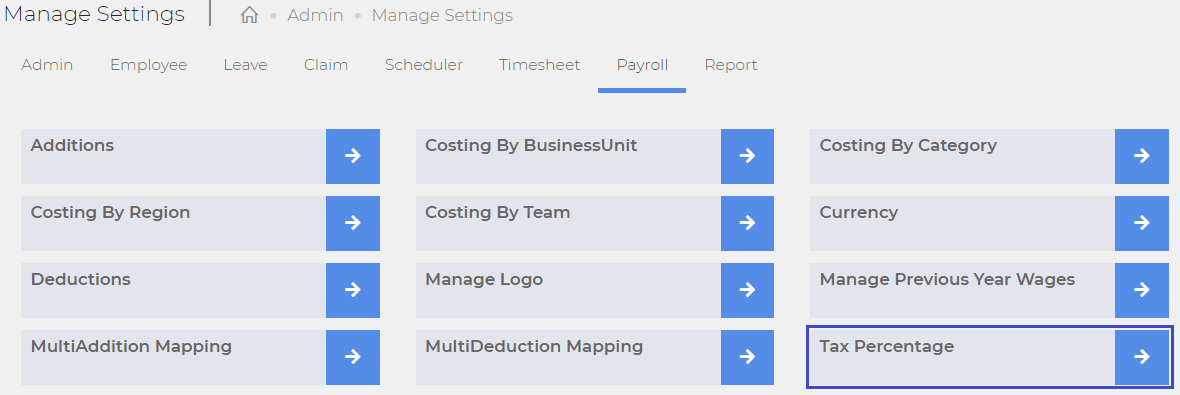
Task: Open Additions via its arrow icon
Action: pyautogui.click(x=352, y=156)
